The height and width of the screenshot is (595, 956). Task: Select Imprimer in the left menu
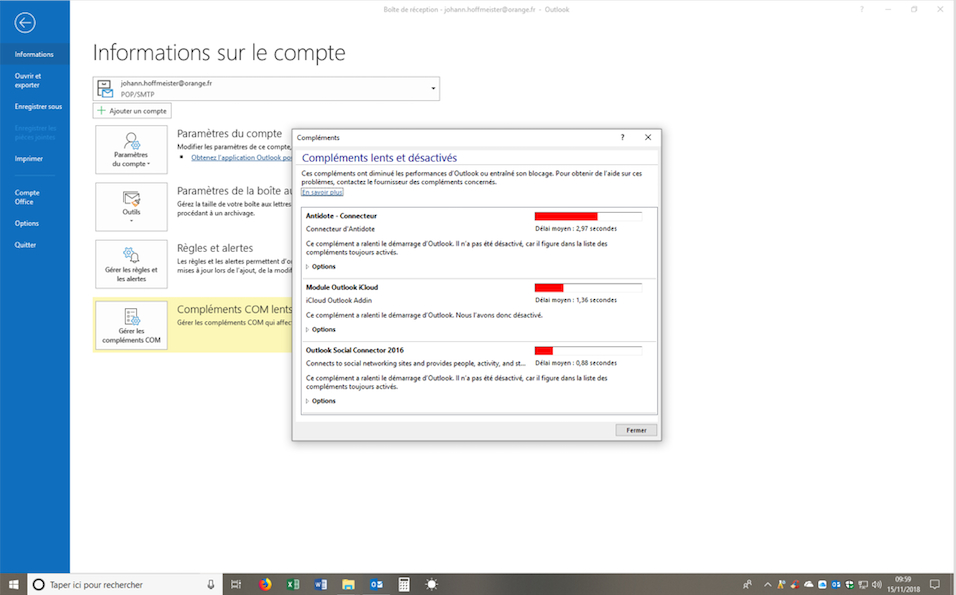click(x=29, y=158)
